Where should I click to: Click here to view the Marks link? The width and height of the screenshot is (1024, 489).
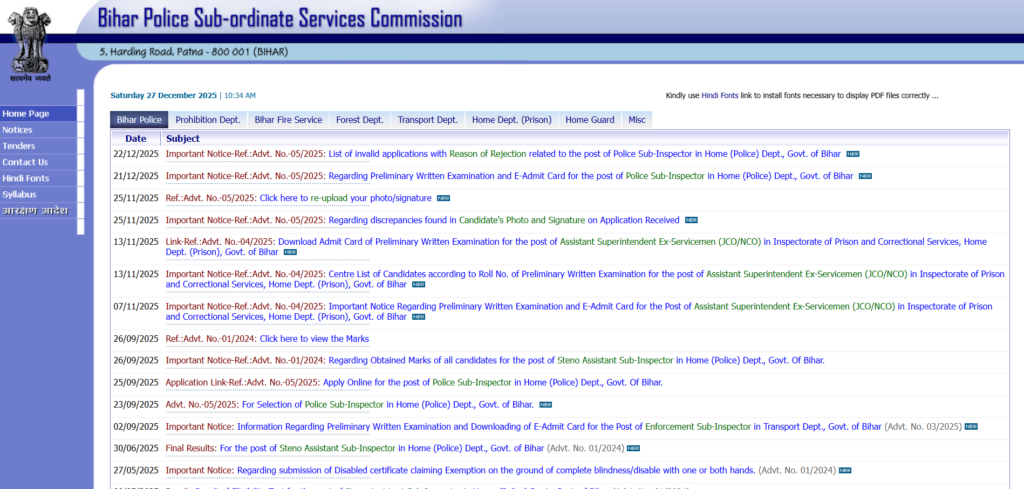[314, 339]
